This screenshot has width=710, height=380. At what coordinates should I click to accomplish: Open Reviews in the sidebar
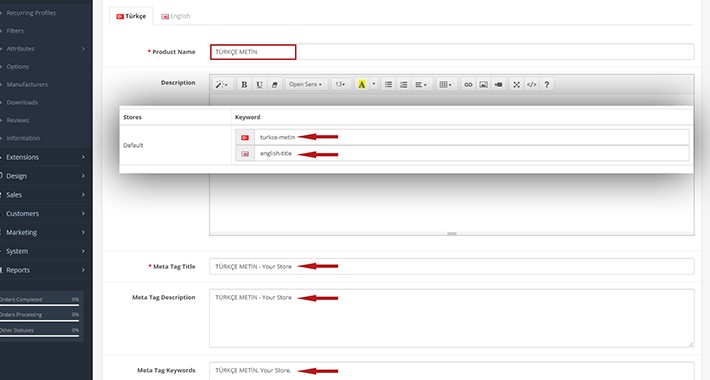pyautogui.click(x=18, y=120)
